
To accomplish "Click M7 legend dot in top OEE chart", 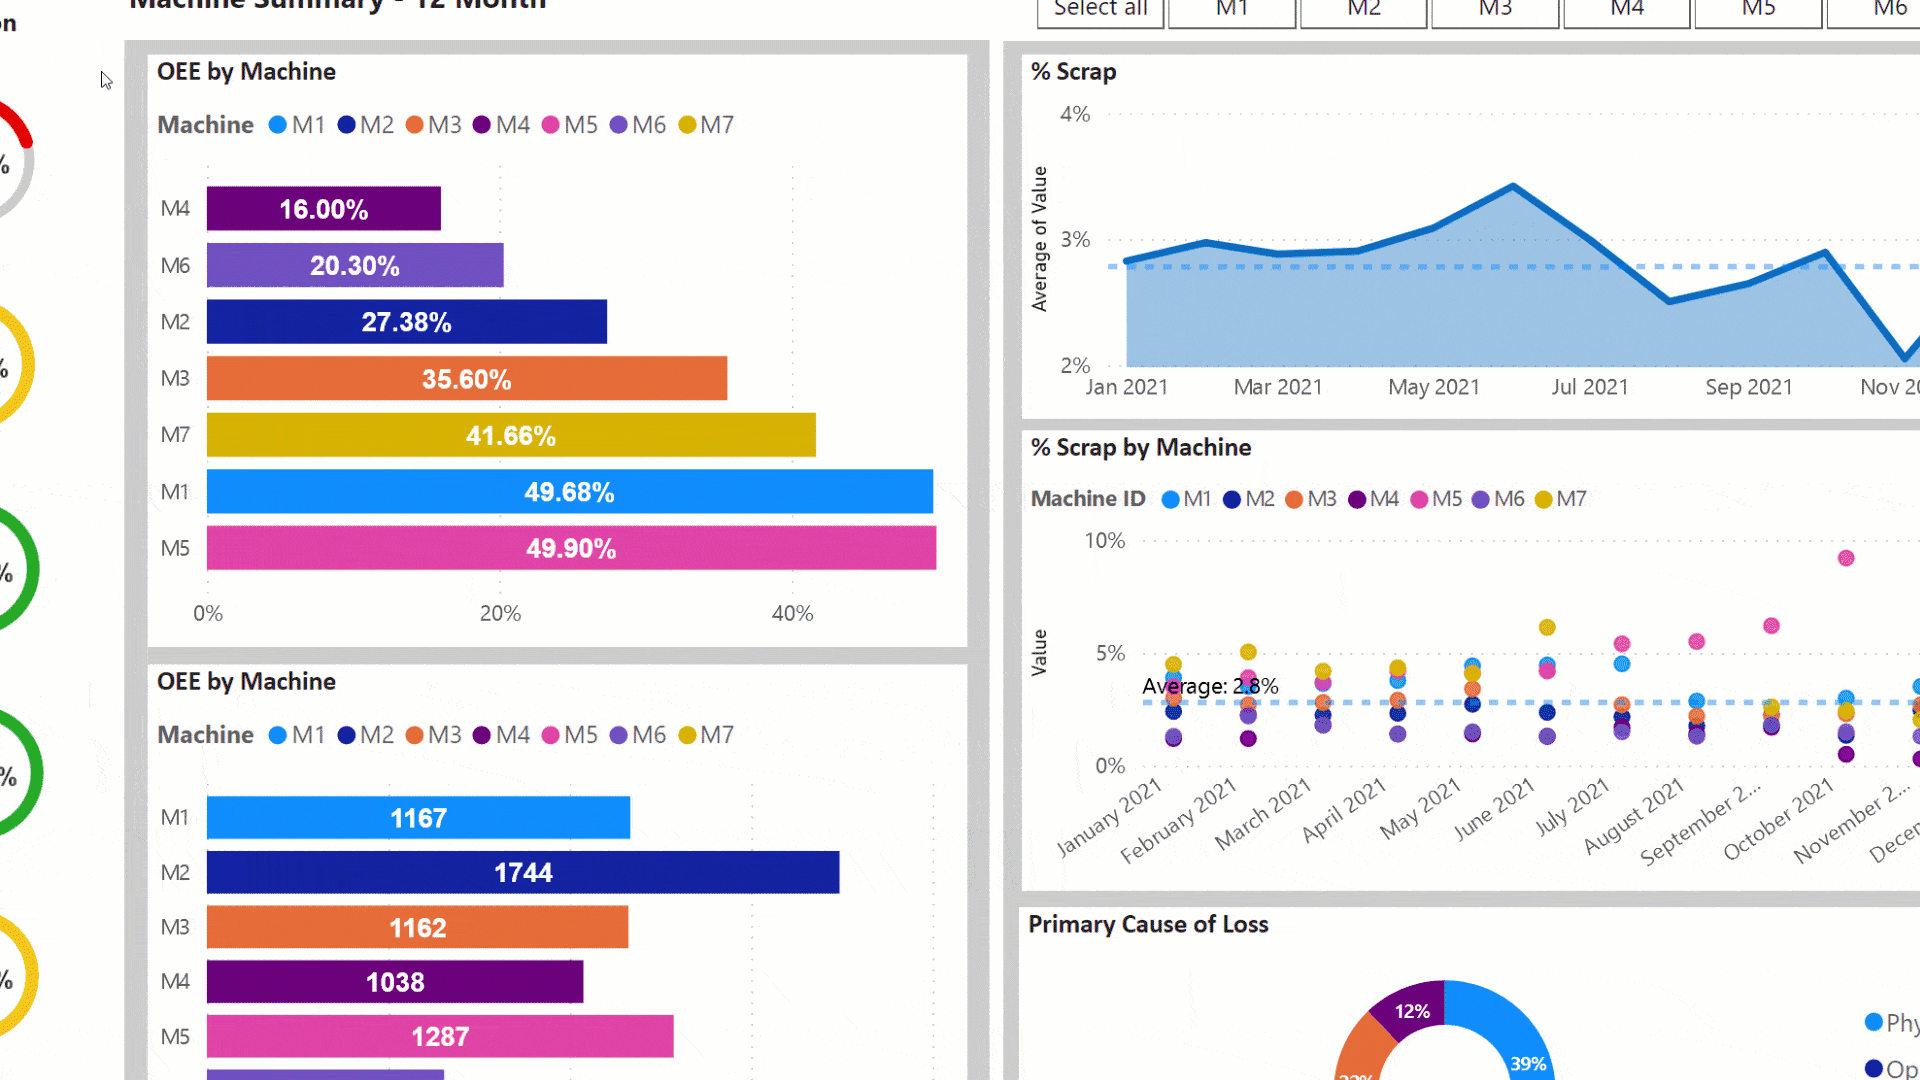I will pos(687,125).
